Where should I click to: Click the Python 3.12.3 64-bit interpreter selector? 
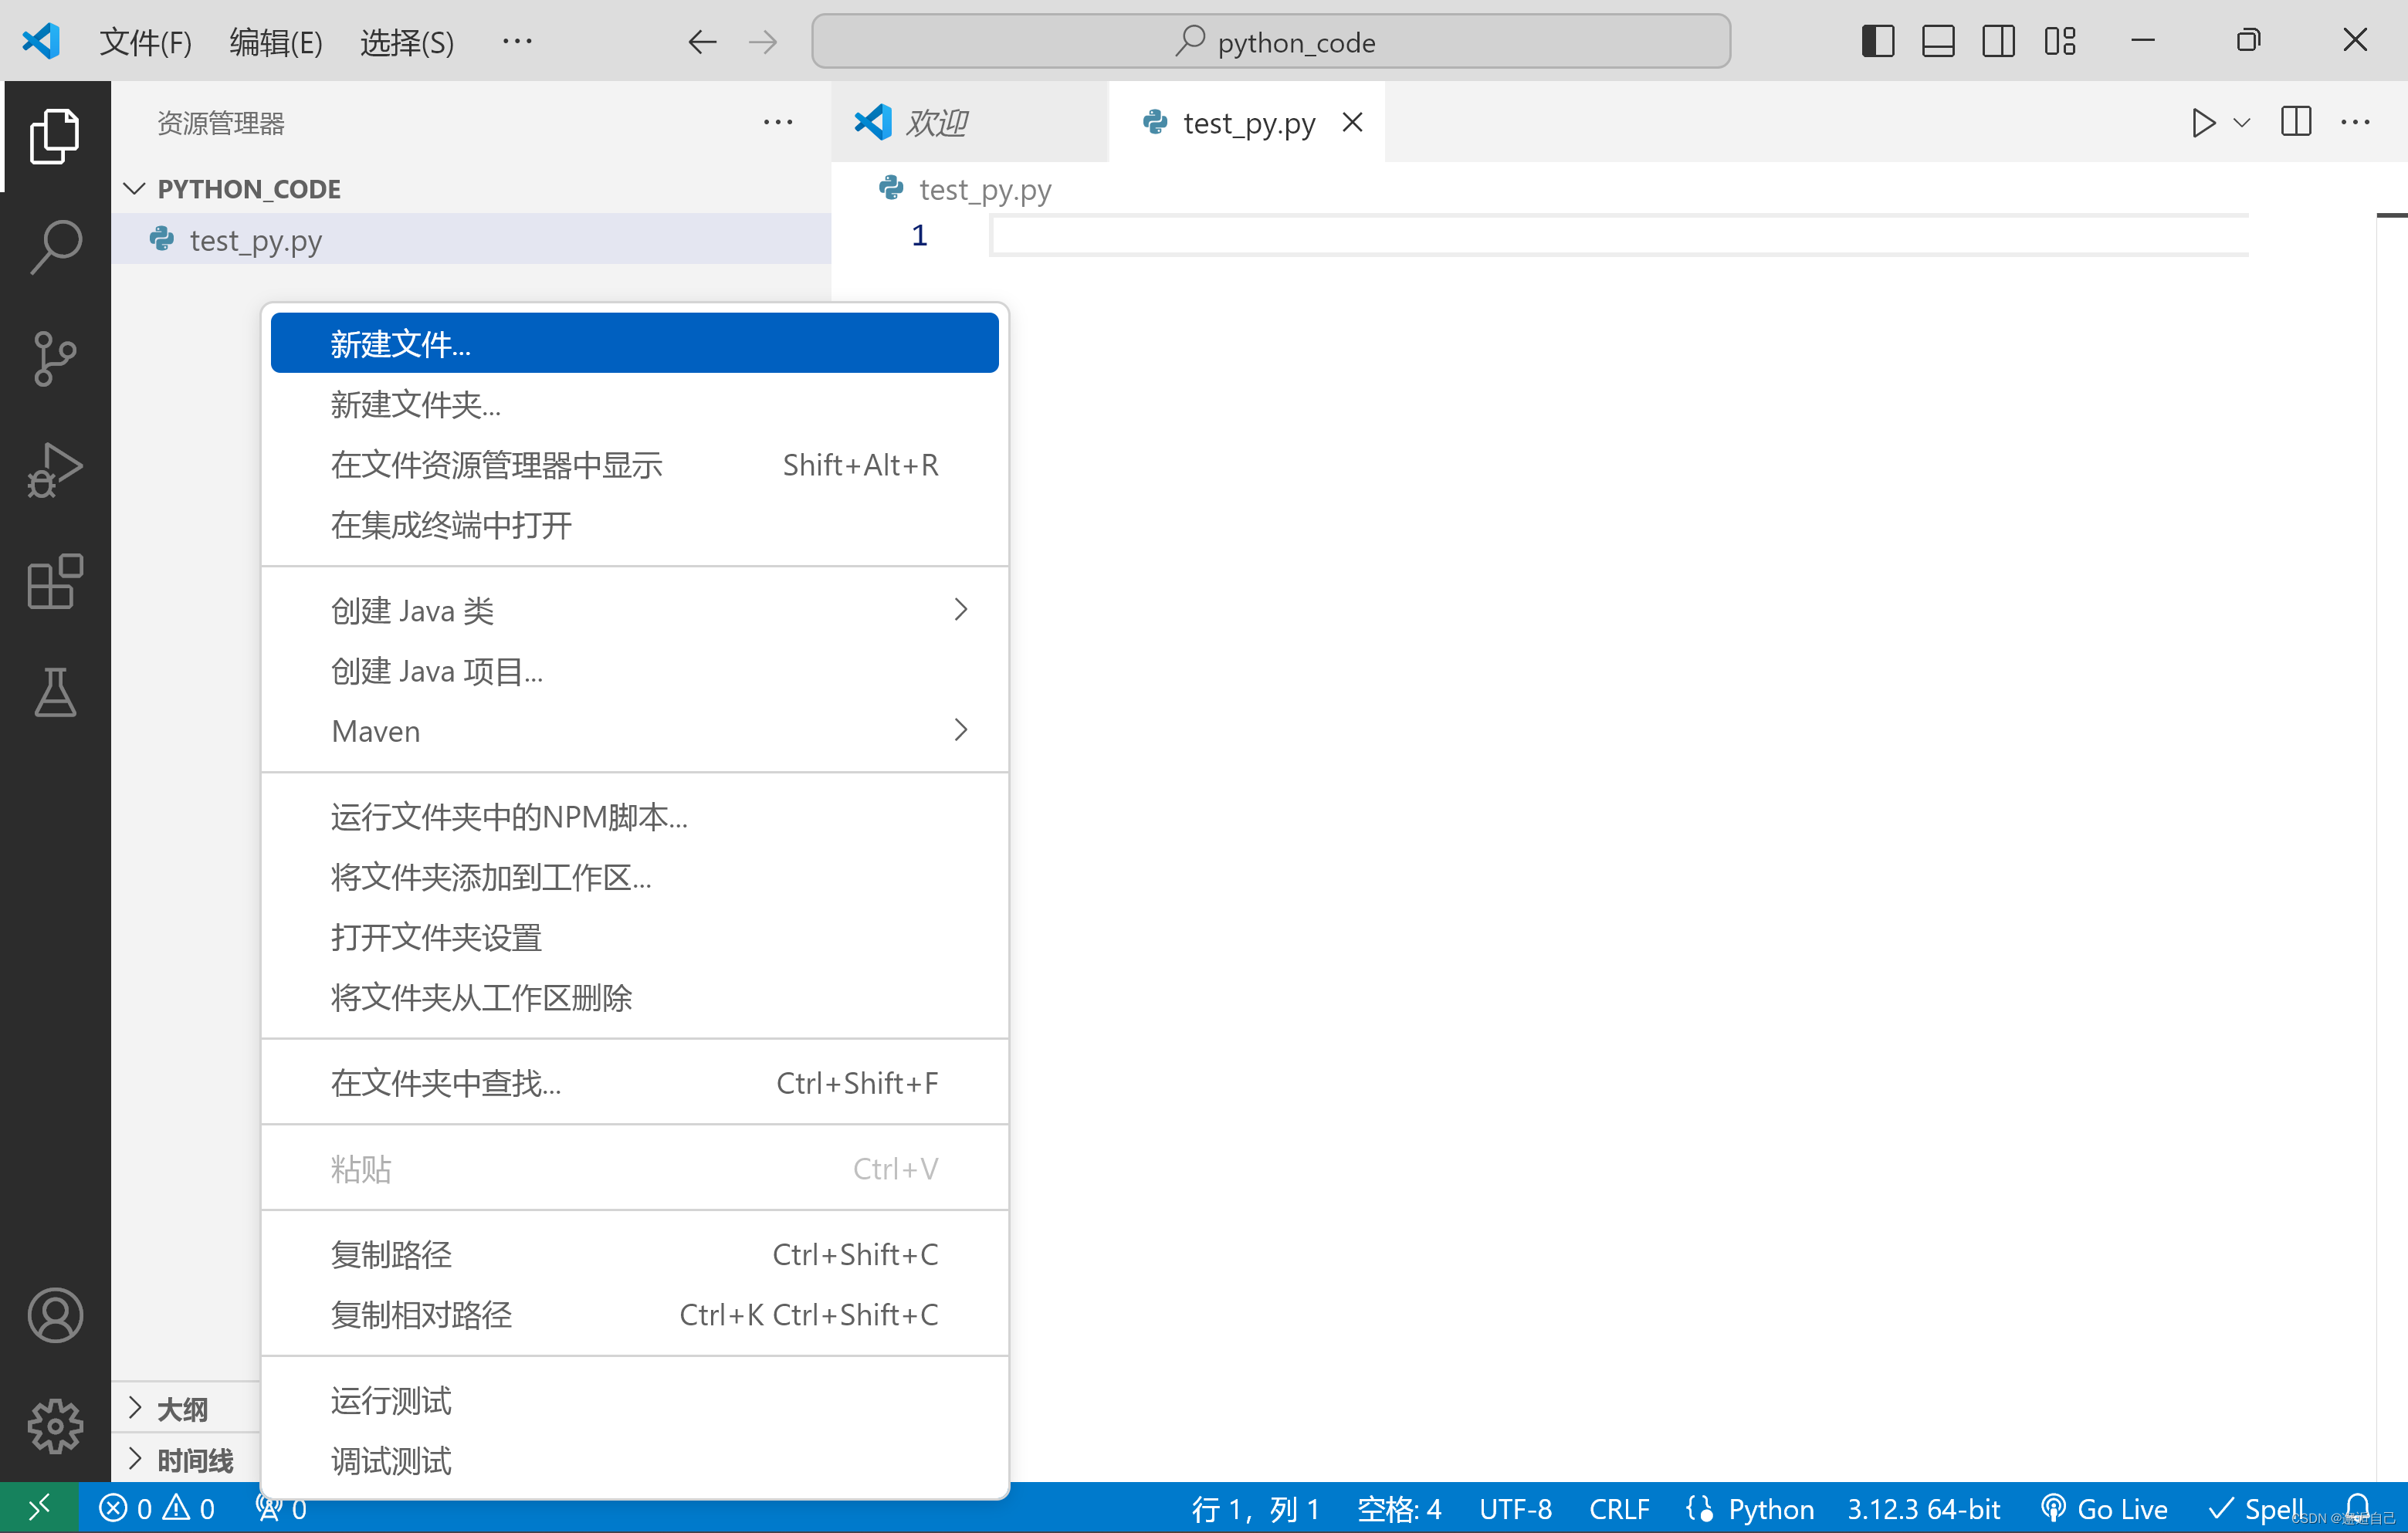[1922, 1508]
